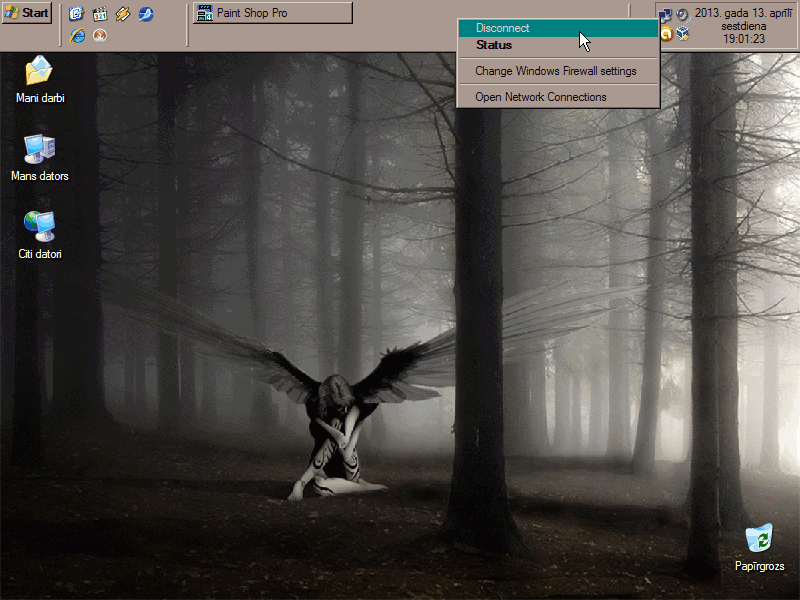800x600 pixels.
Task: Choose Disconnect from the context menu
Action: pyautogui.click(x=558, y=28)
